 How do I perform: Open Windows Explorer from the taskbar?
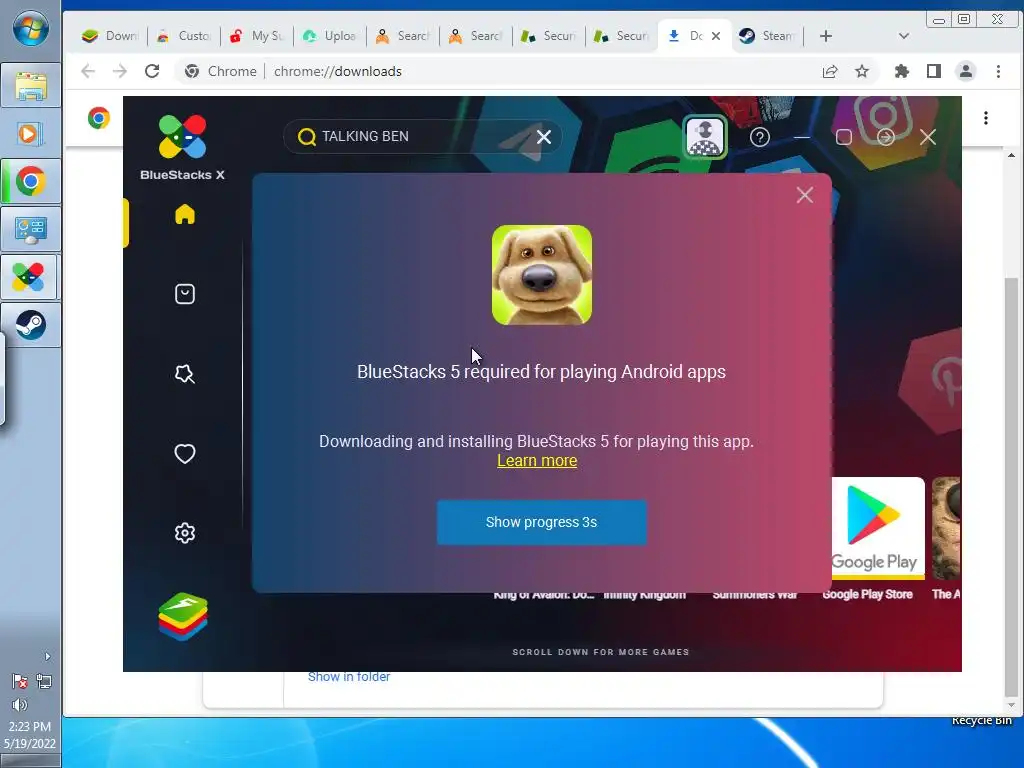pos(31,86)
